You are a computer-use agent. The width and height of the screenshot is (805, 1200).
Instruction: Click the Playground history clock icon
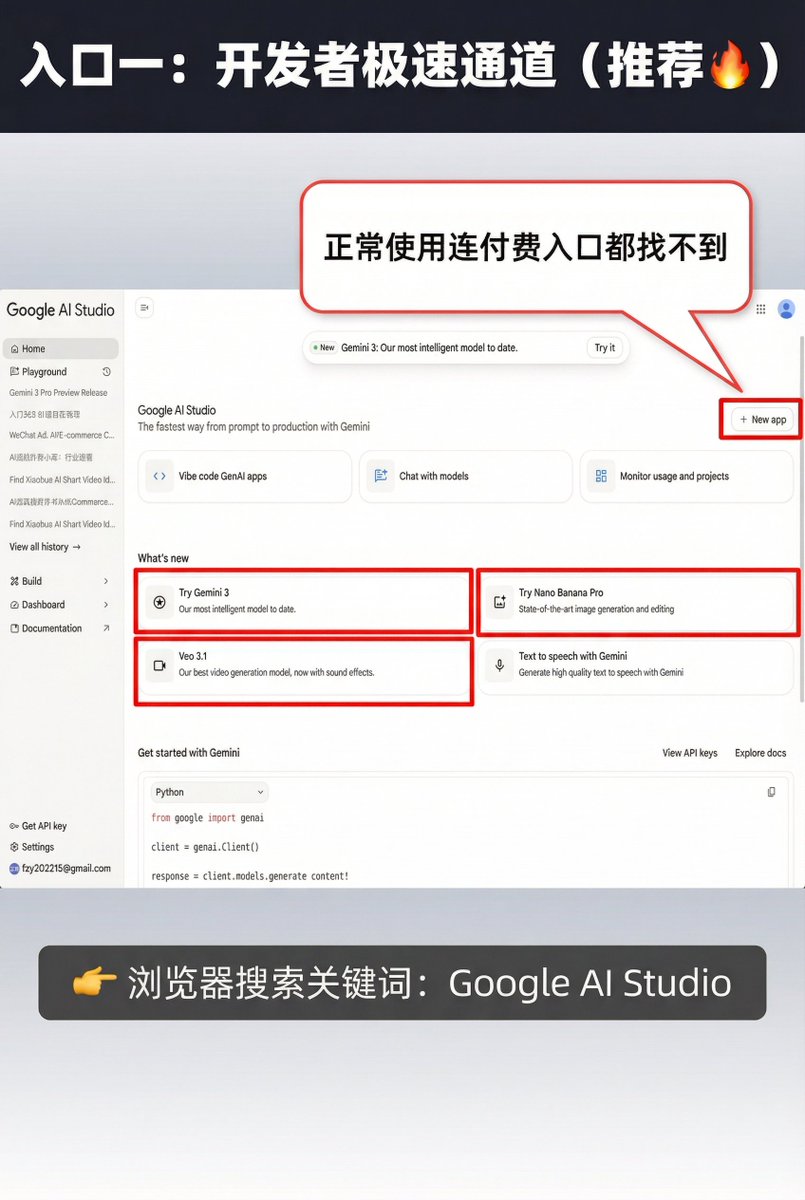pyautogui.click(x=107, y=372)
